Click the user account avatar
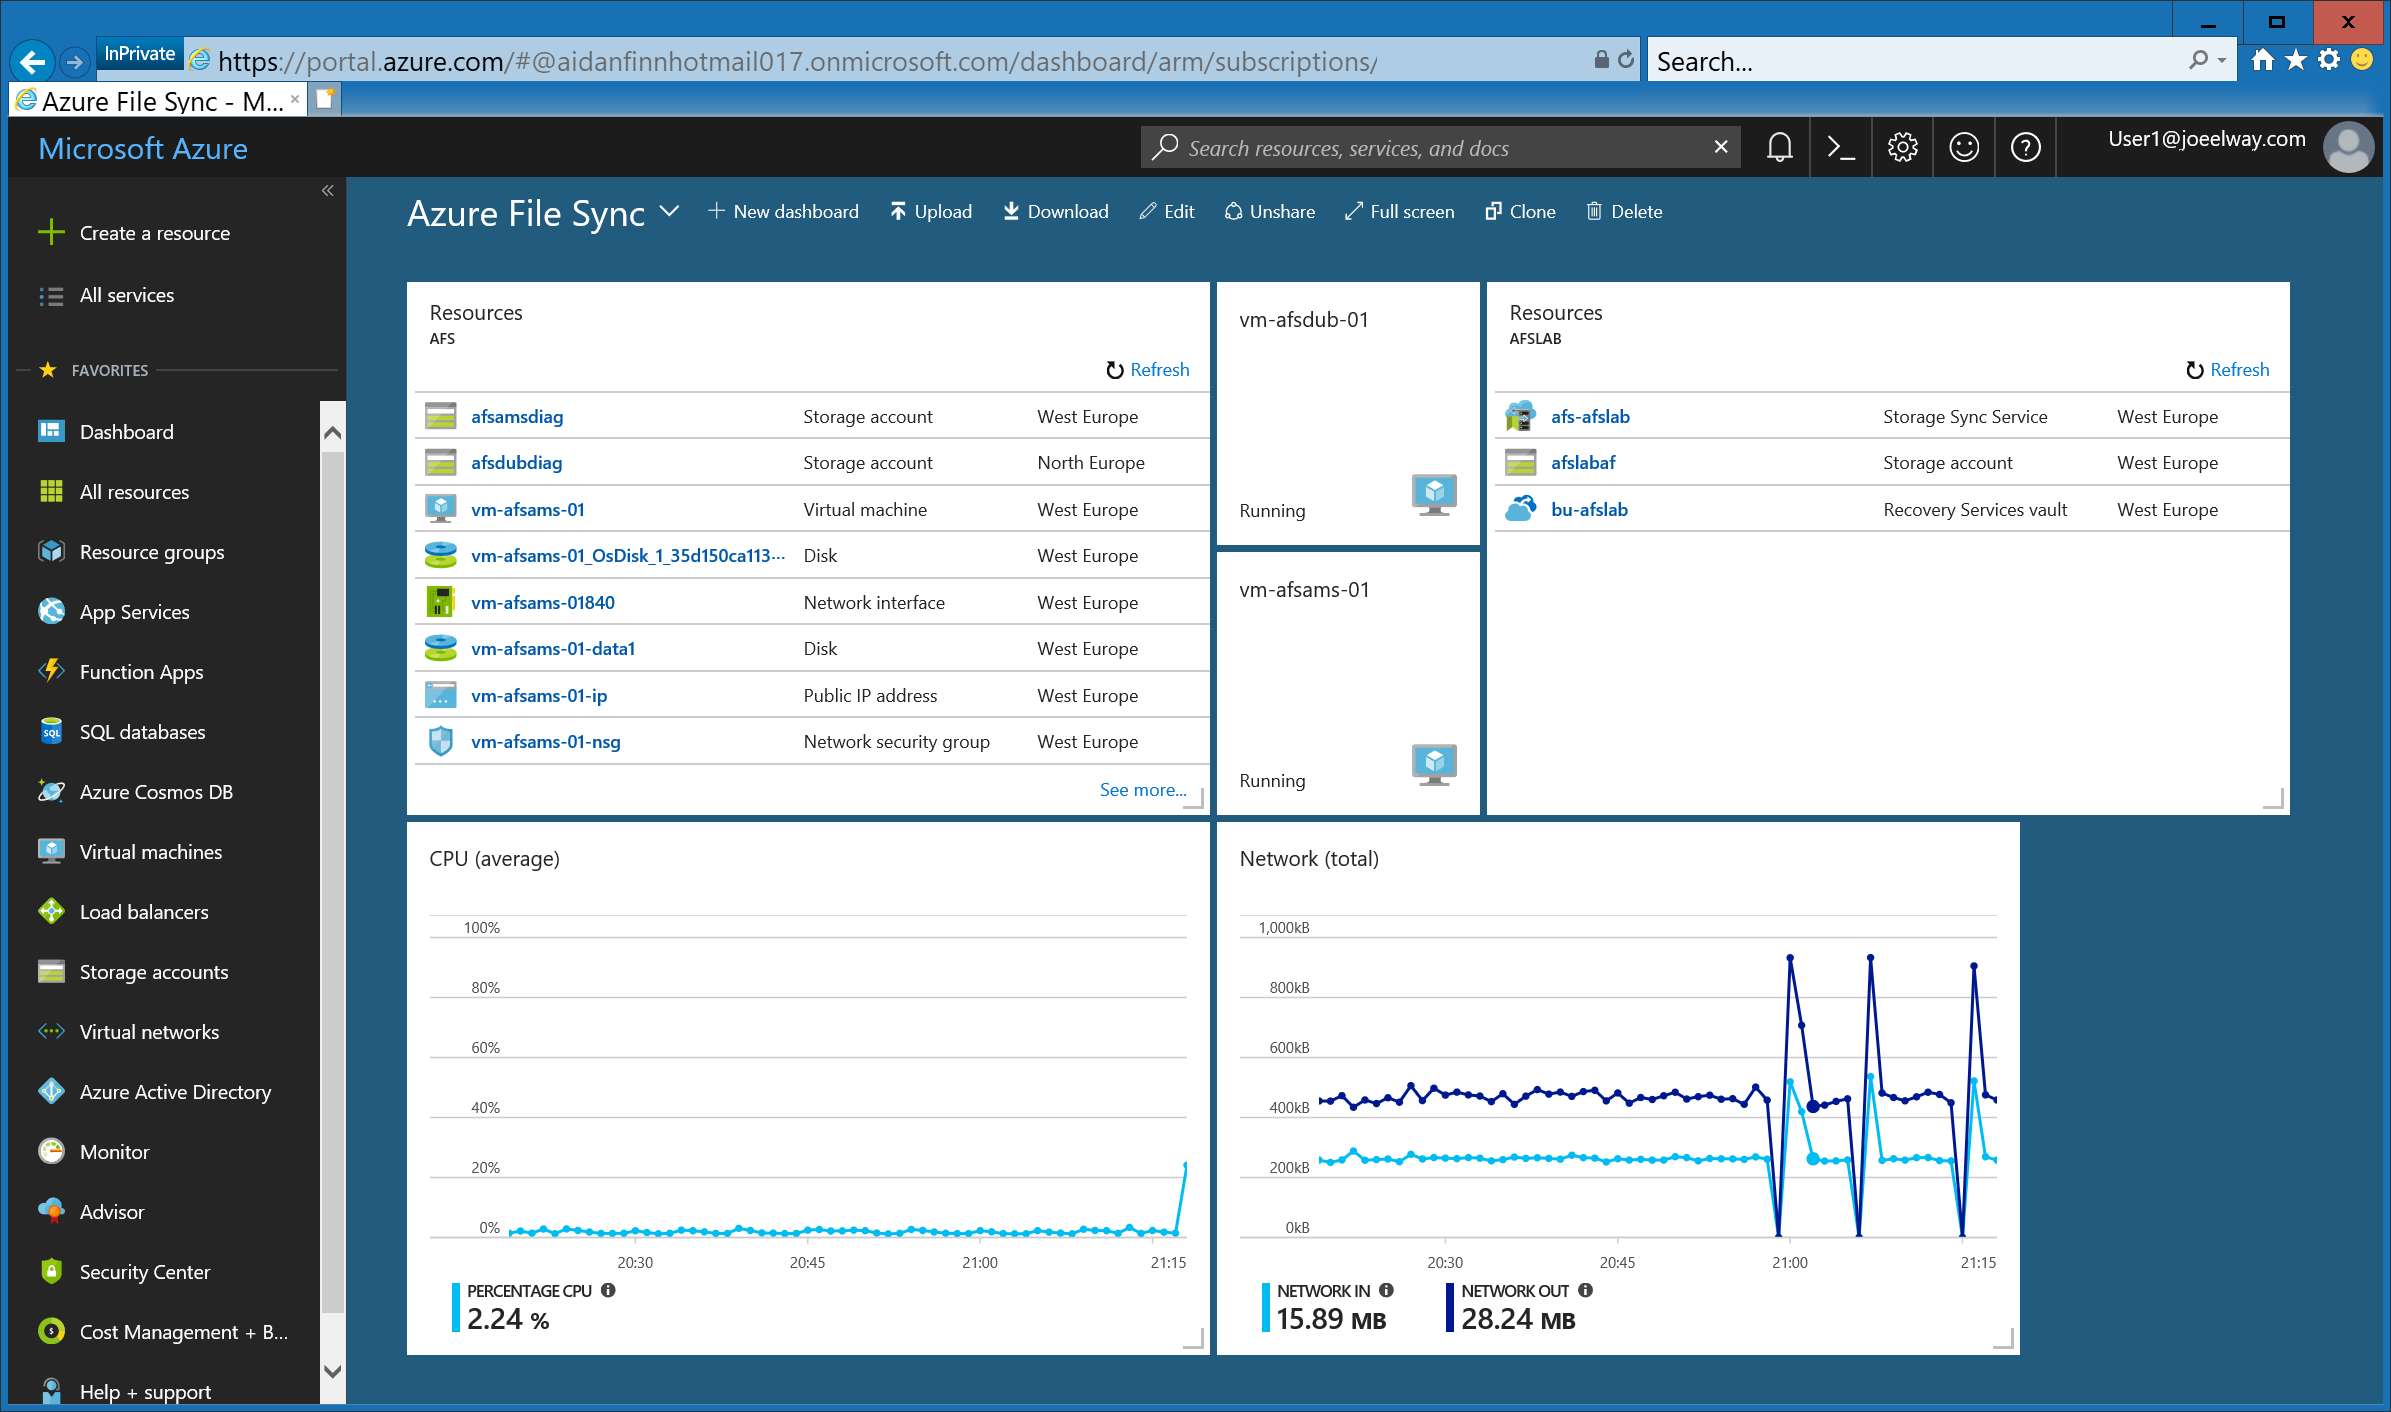Viewport: 2391px width, 1412px height. pos(2347,148)
